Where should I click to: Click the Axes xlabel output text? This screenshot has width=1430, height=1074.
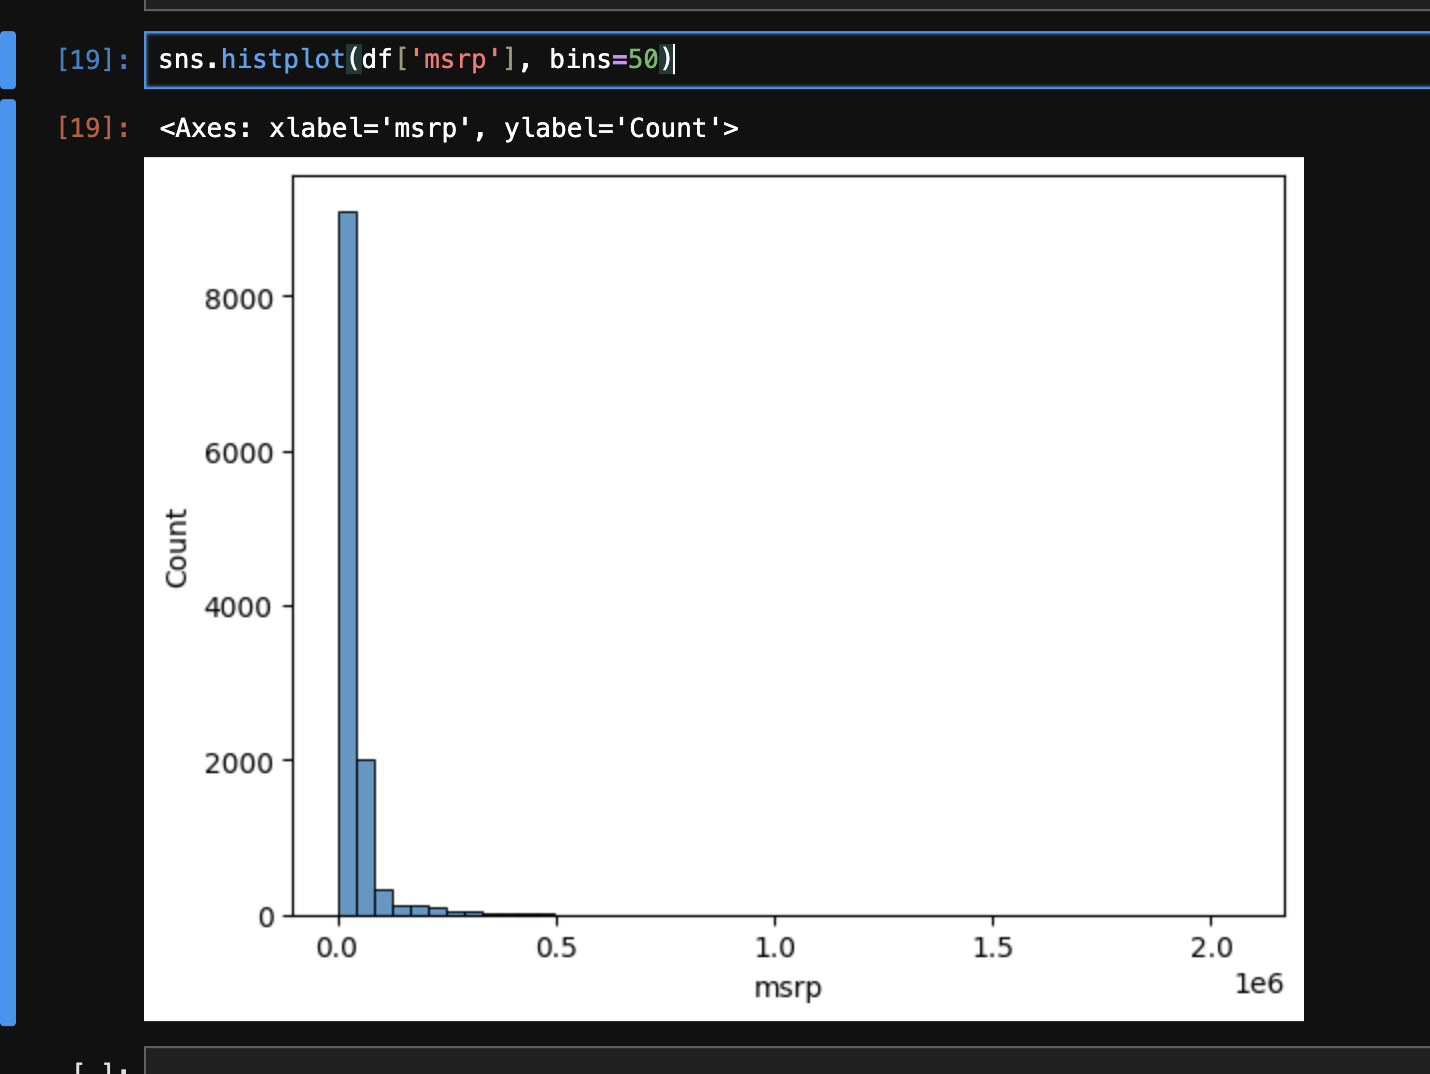coord(448,128)
